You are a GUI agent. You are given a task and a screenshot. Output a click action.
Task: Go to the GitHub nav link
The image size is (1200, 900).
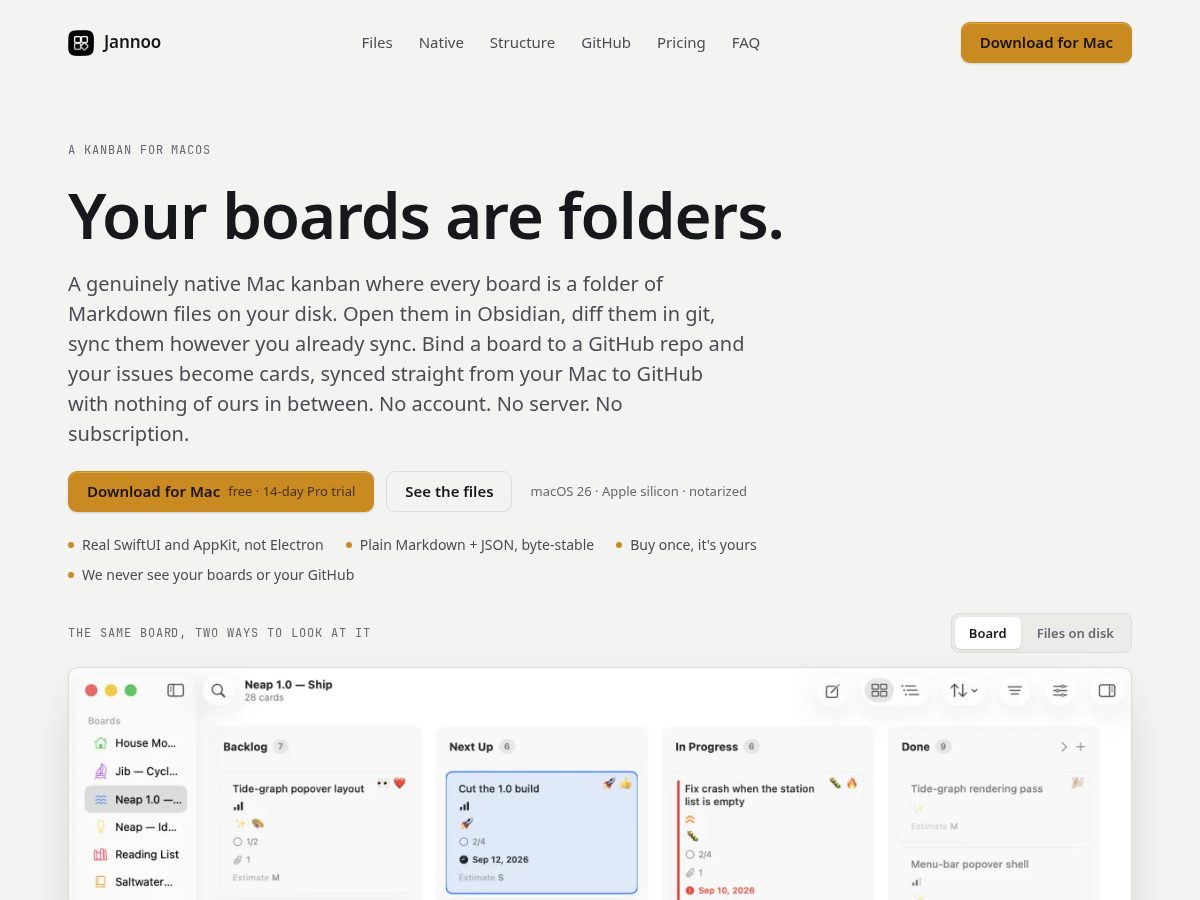pyautogui.click(x=606, y=43)
